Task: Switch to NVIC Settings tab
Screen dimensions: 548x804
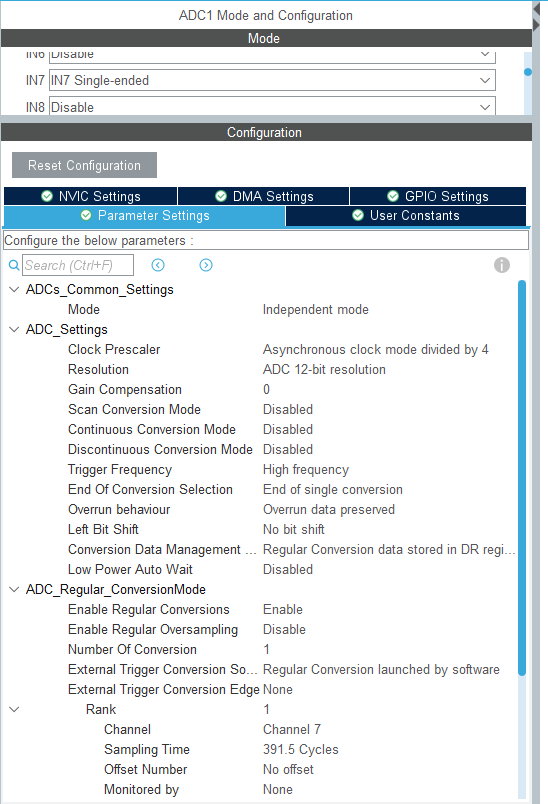Action: point(91,196)
